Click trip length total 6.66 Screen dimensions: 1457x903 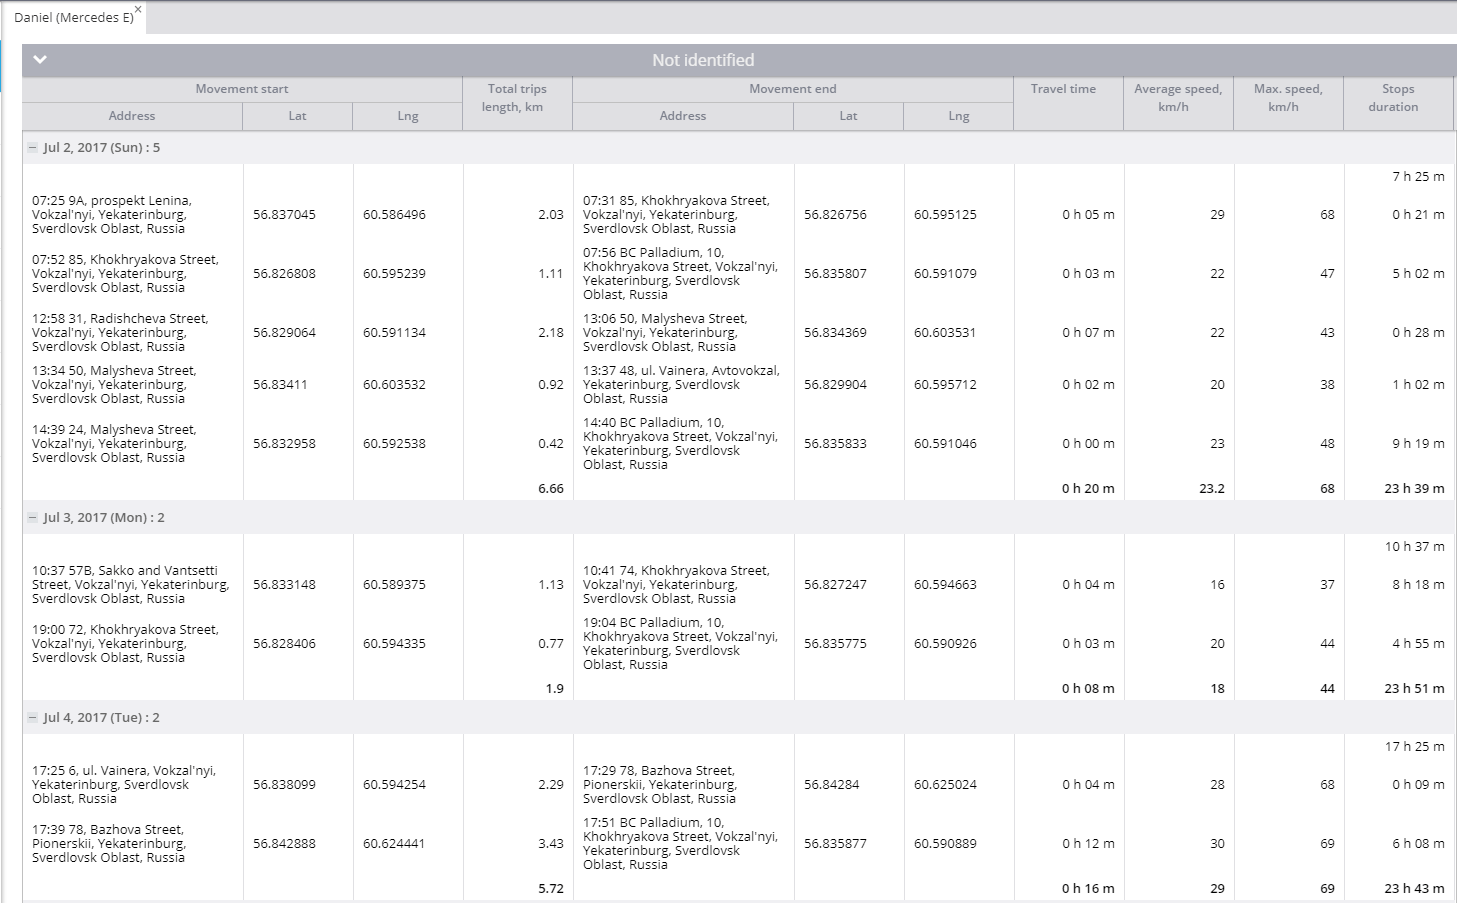pyautogui.click(x=551, y=489)
